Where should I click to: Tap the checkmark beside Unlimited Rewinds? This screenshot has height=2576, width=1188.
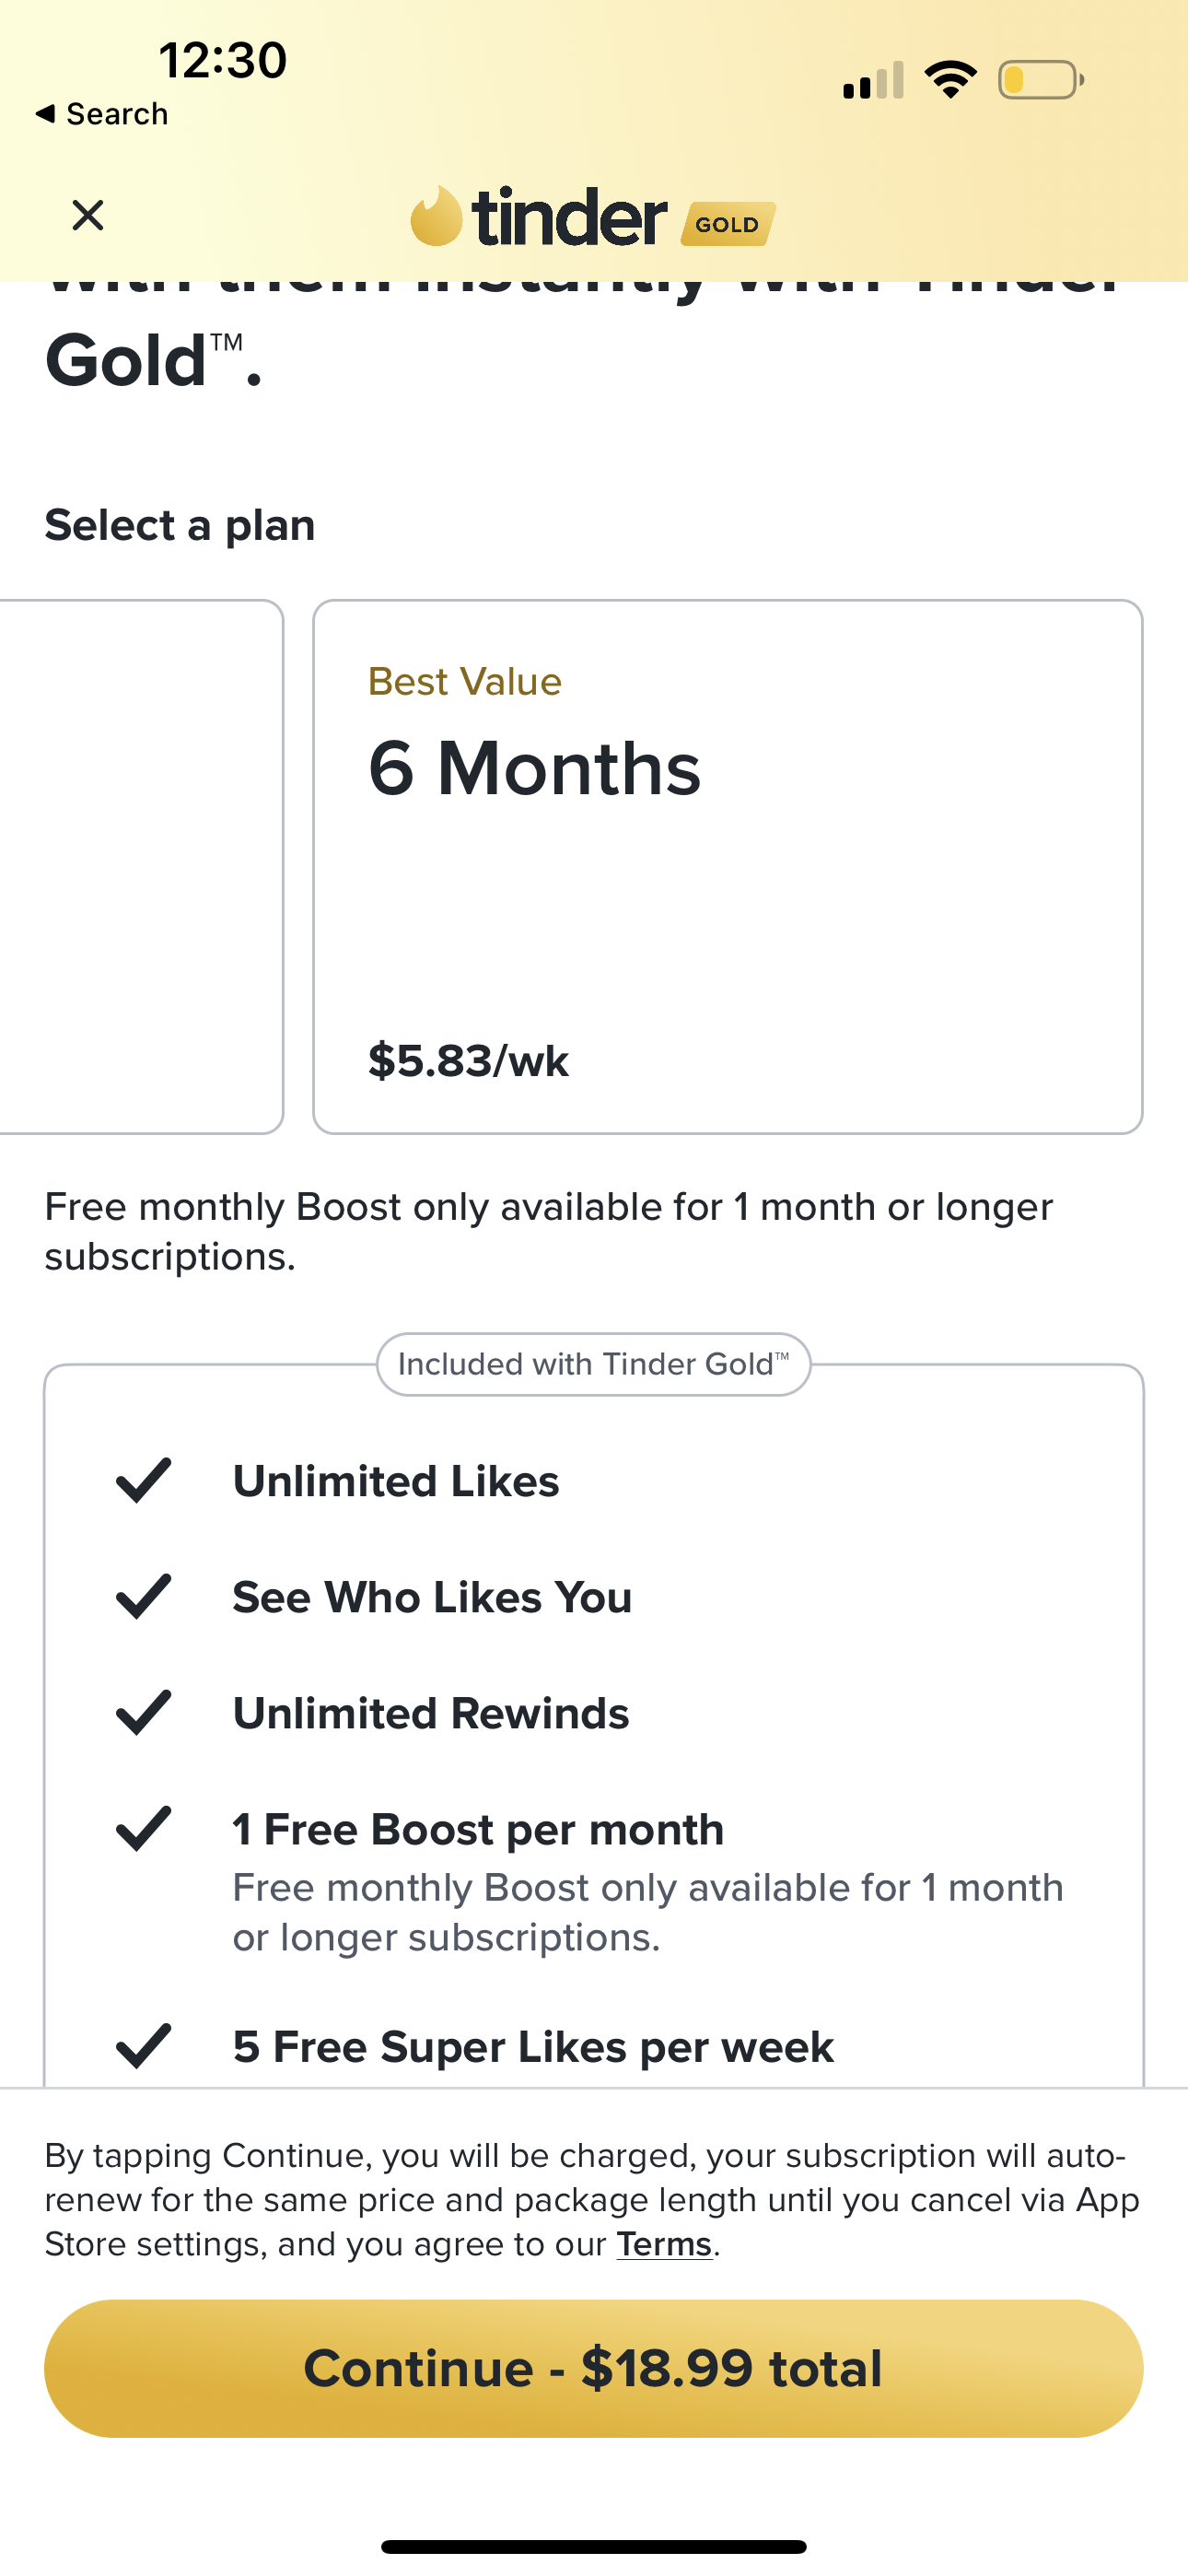144,1712
